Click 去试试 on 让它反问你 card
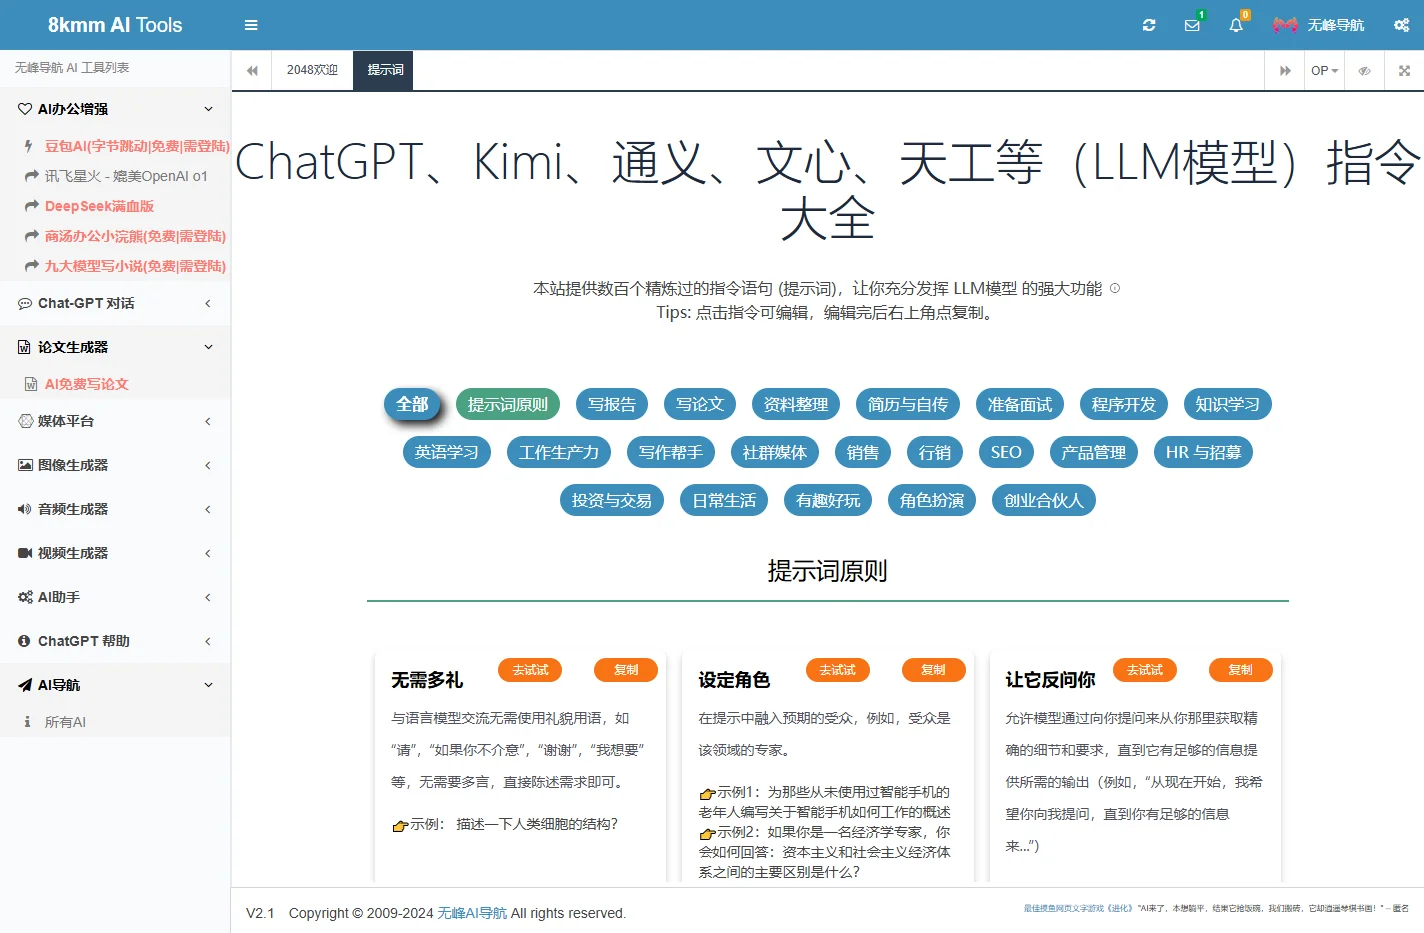Screen dimensions: 1424x933 [1145, 670]
